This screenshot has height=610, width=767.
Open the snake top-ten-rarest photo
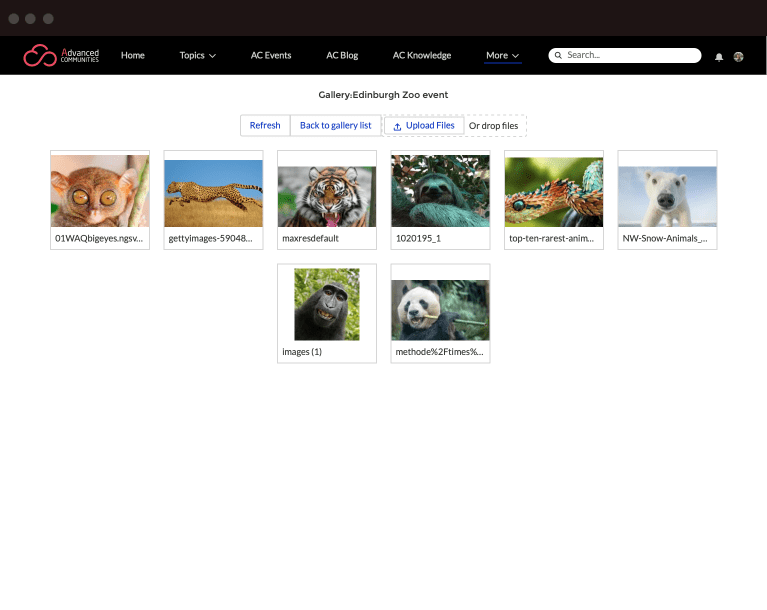(554, 192)
